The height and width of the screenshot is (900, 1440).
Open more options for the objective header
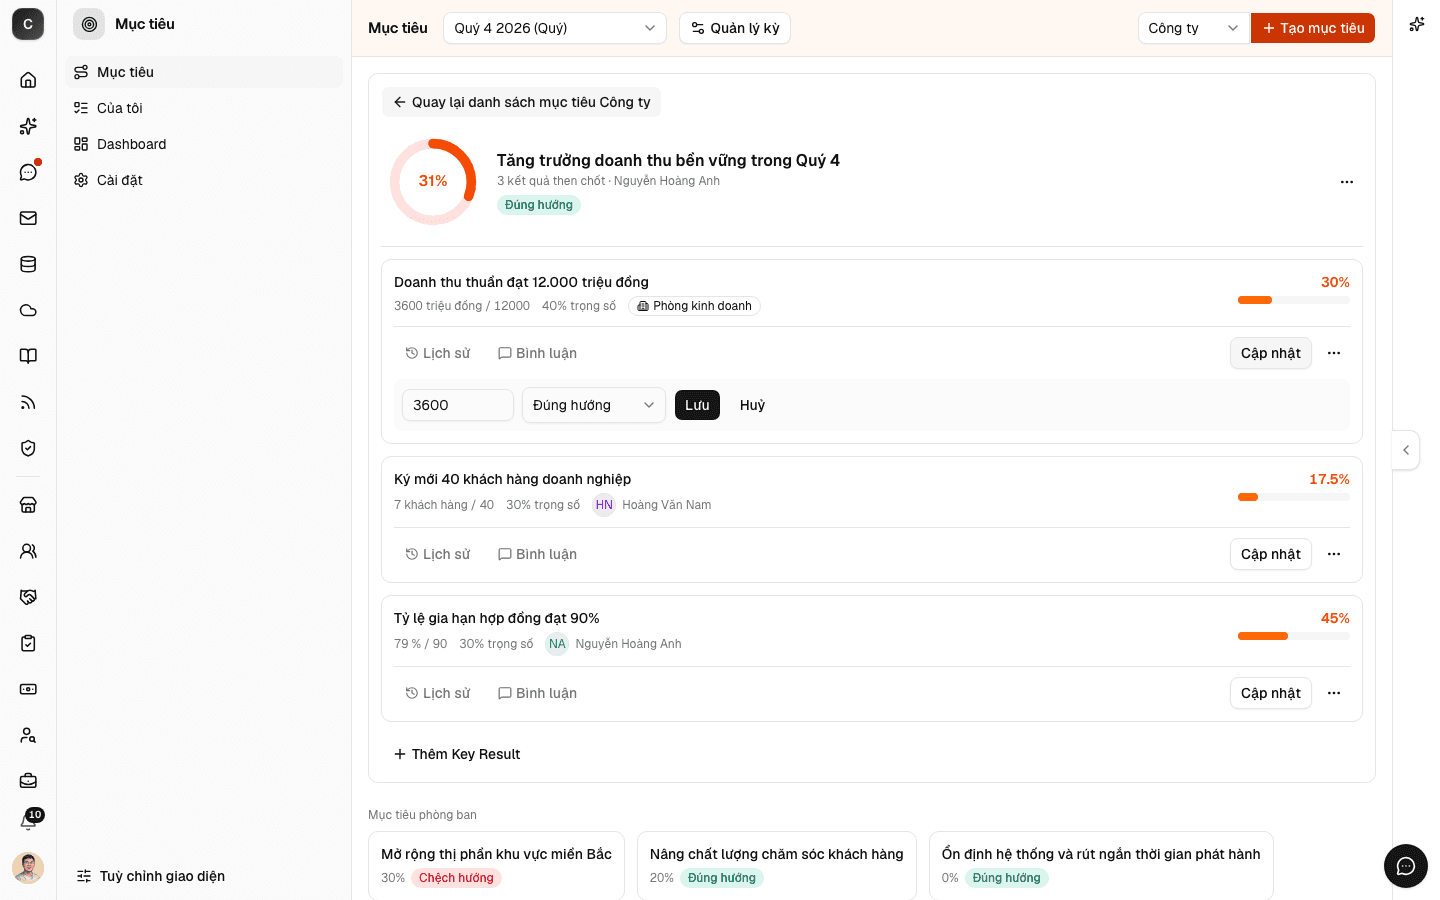(1347, 182)
